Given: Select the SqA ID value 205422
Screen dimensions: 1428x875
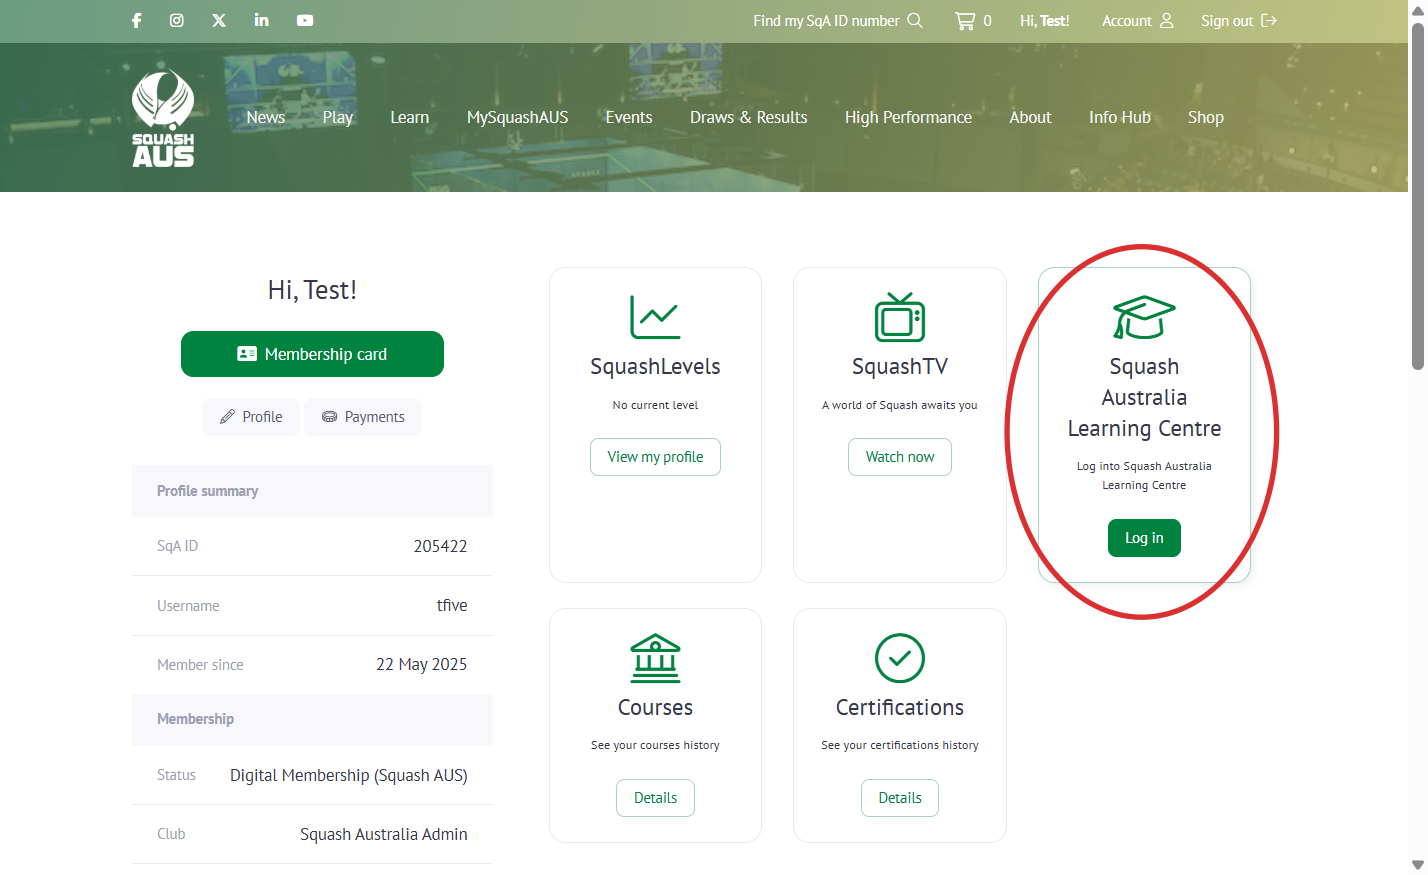Looking at the screenshot, I should pos(440,546).
